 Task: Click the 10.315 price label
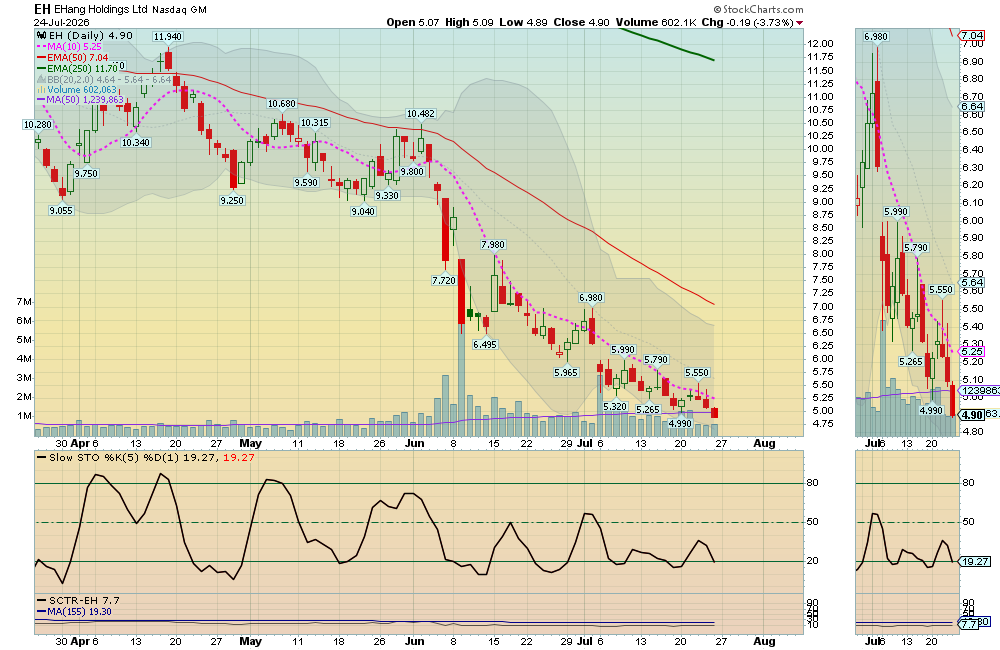point(314,122)
